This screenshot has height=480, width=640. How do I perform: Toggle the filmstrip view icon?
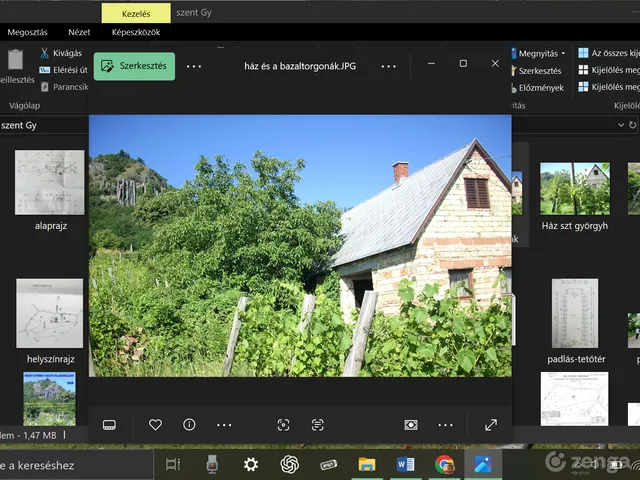pos(109,425)
